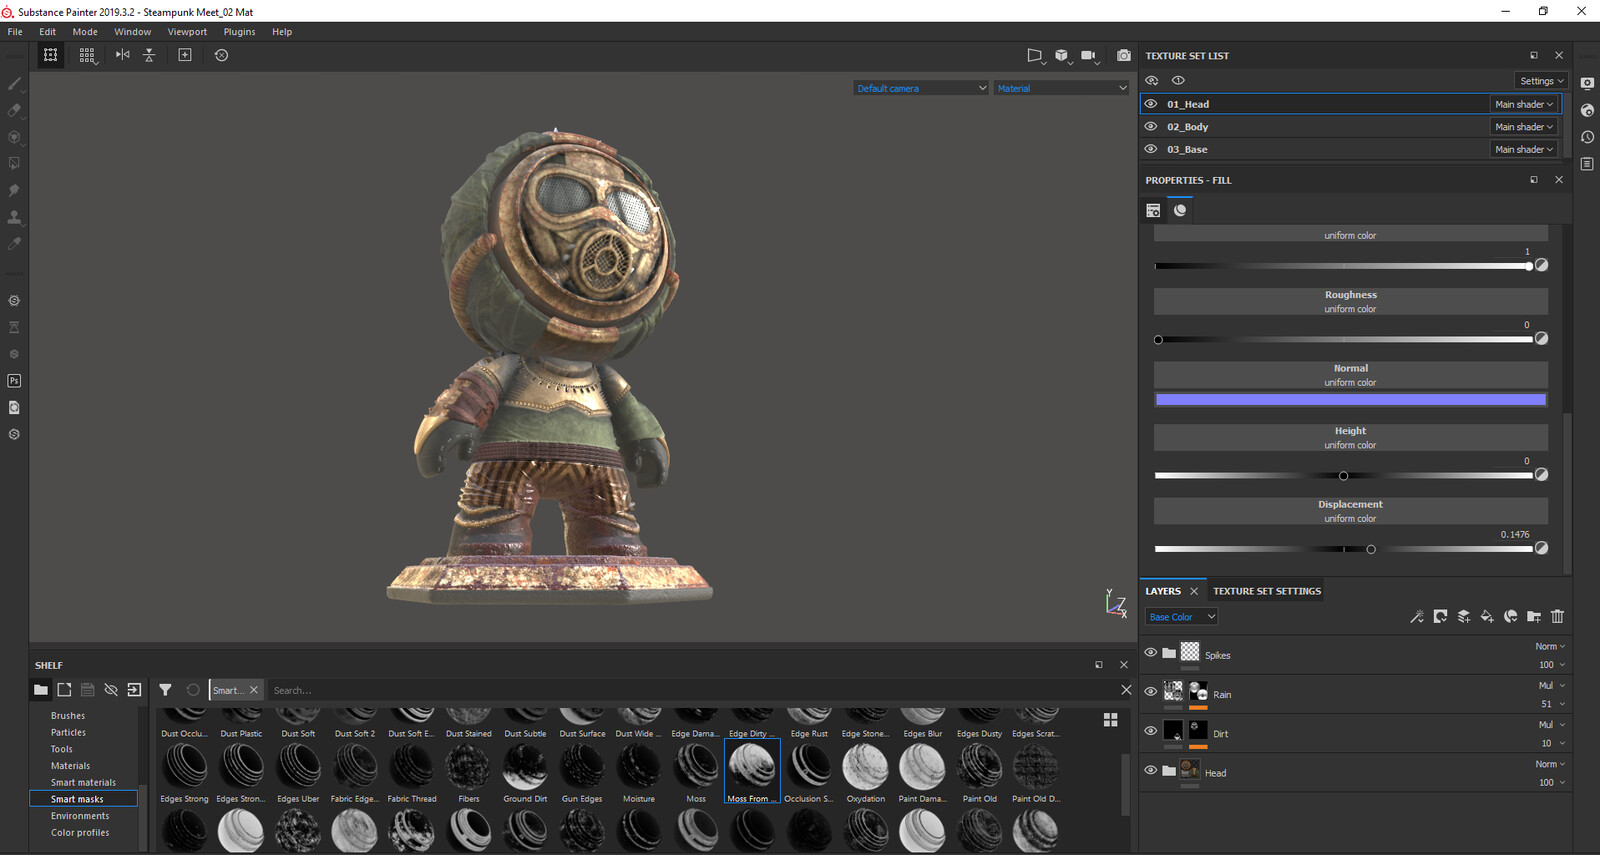Select the Clone stamp tool
This screenshot has width=1600, height=855.
pos(14,216)
